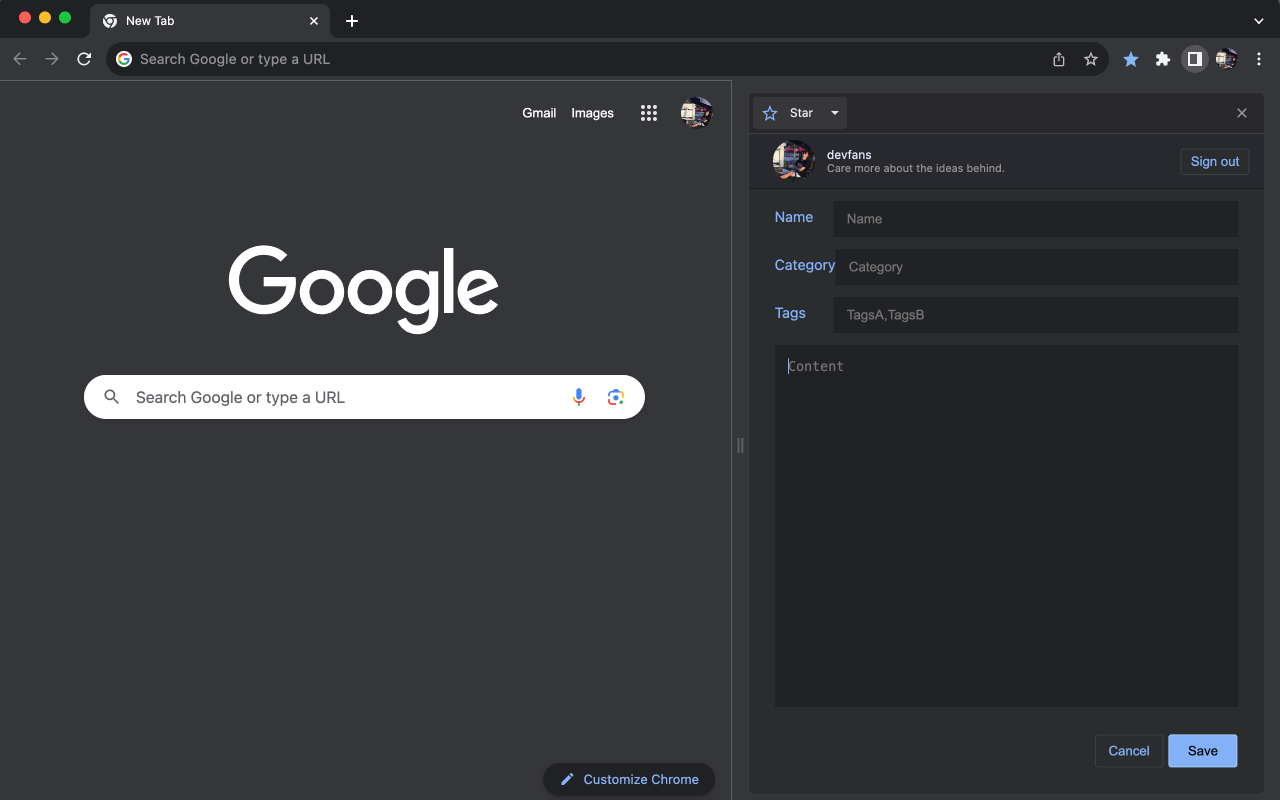The height and width of the screenshot is (800, 1280).
Task: Open Chrome's three-dot menu
Action: [x=1260, y=59]
